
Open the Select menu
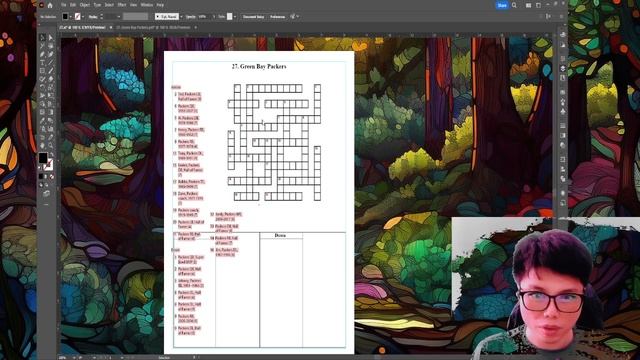point(109,5)
